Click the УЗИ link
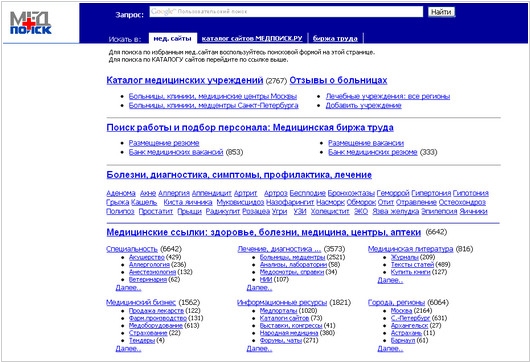 click(x=300, y=212)
